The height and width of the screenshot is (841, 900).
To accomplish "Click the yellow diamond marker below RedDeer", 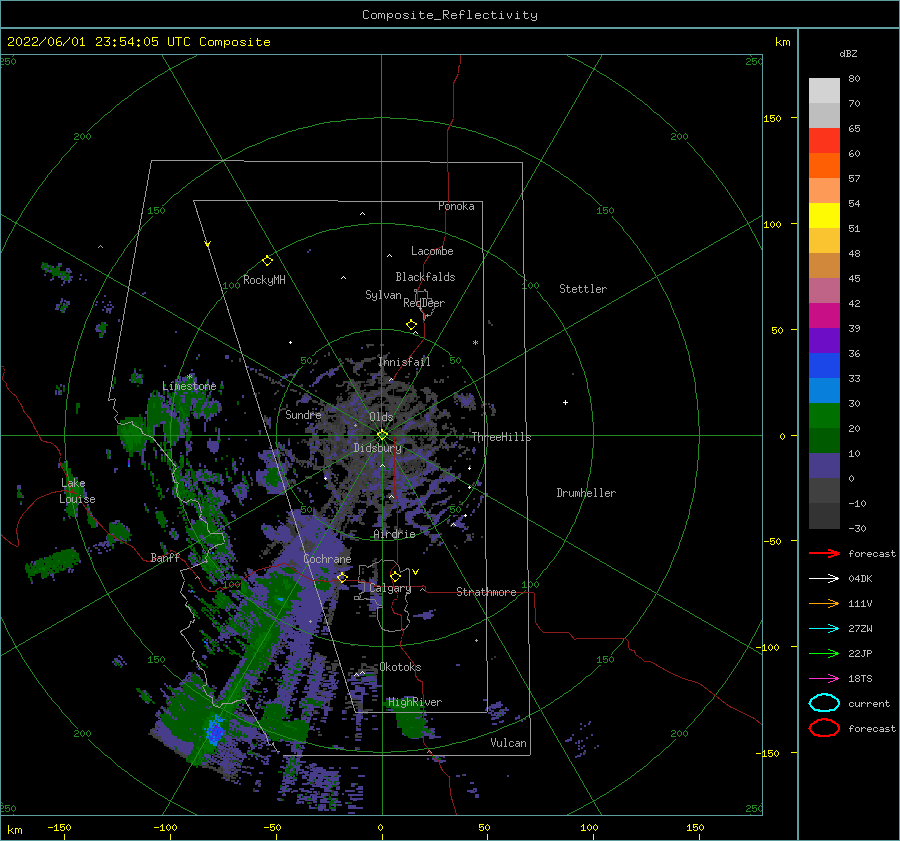I will pyautogui.click(x=411, y=325).
